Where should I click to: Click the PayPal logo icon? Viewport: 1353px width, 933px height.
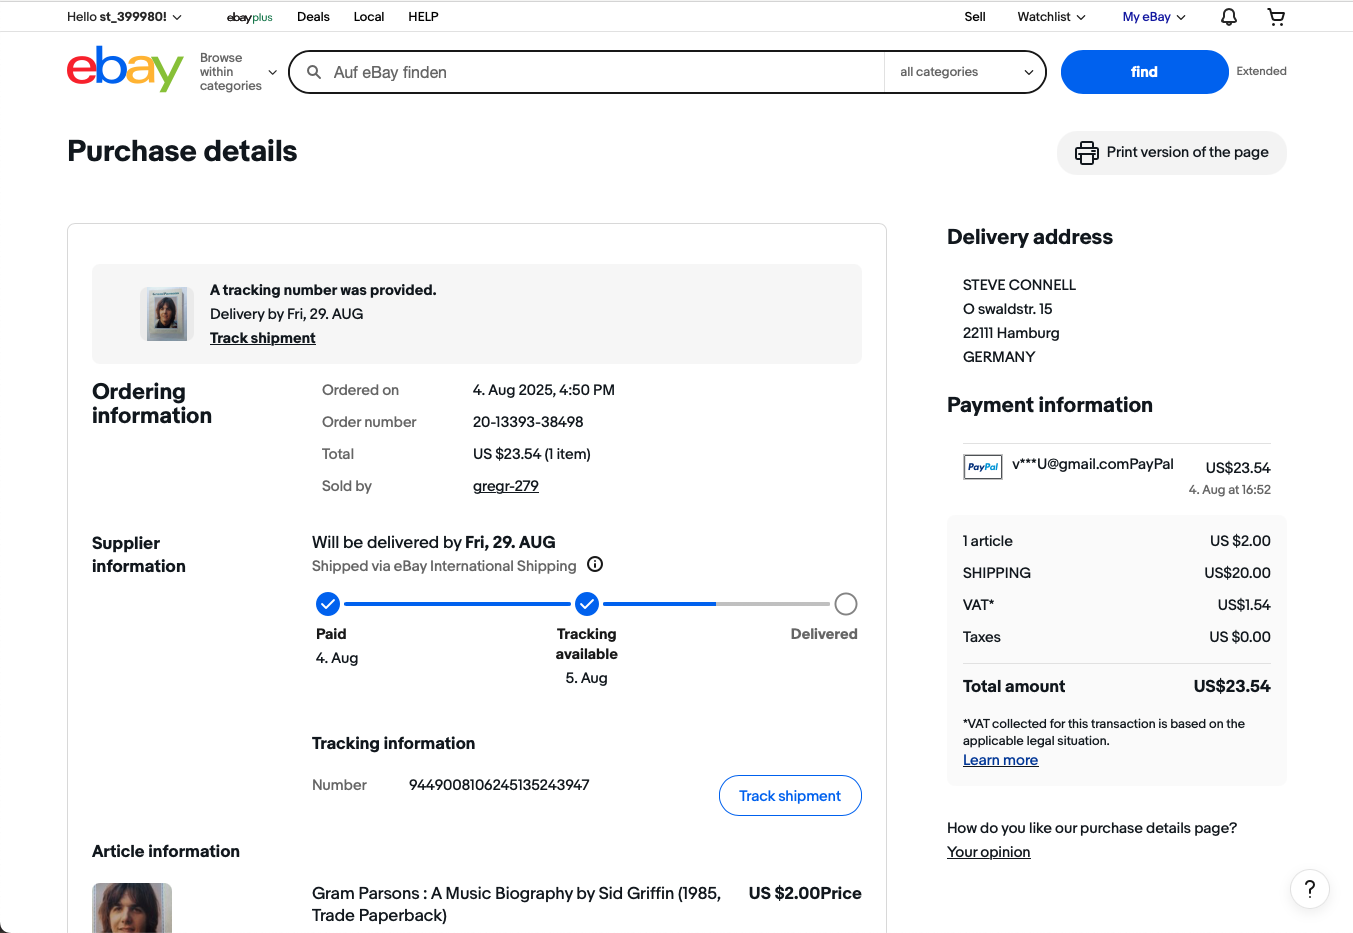point(983,467)
